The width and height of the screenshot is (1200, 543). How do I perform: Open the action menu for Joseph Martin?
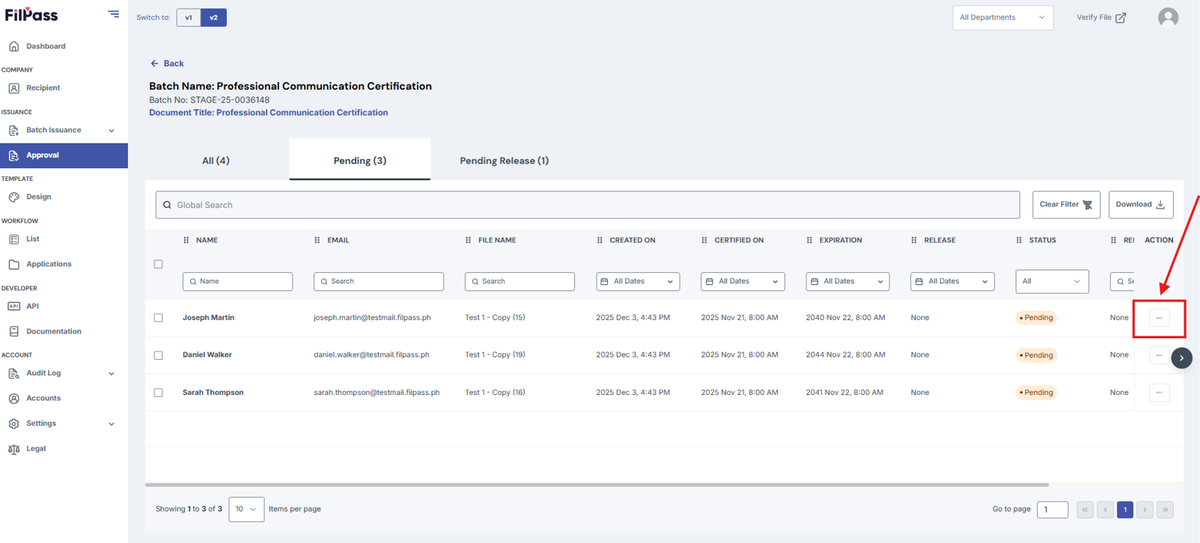pyautogui.click(x=1159, y=318)
